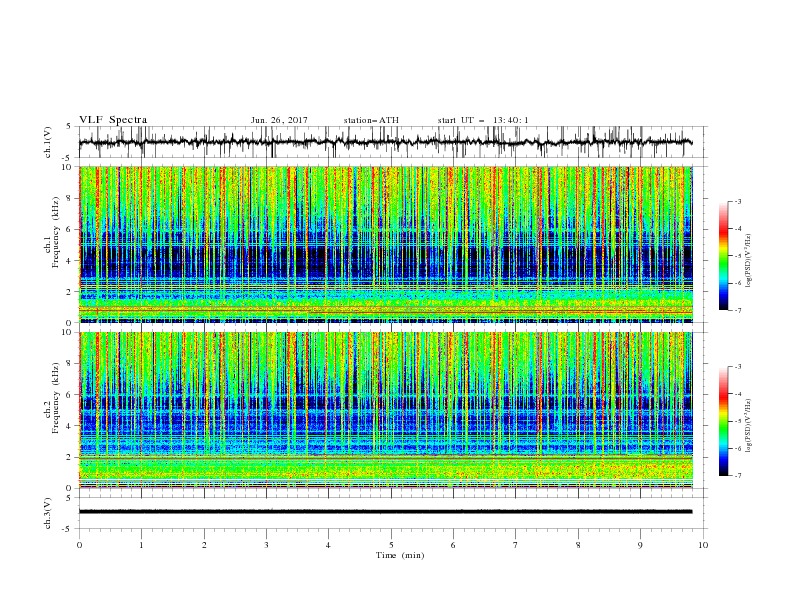The height and width of the screenshot is (612, 792).
Task: Click the "4" tick on the time axis
Action: click(328, 545)
